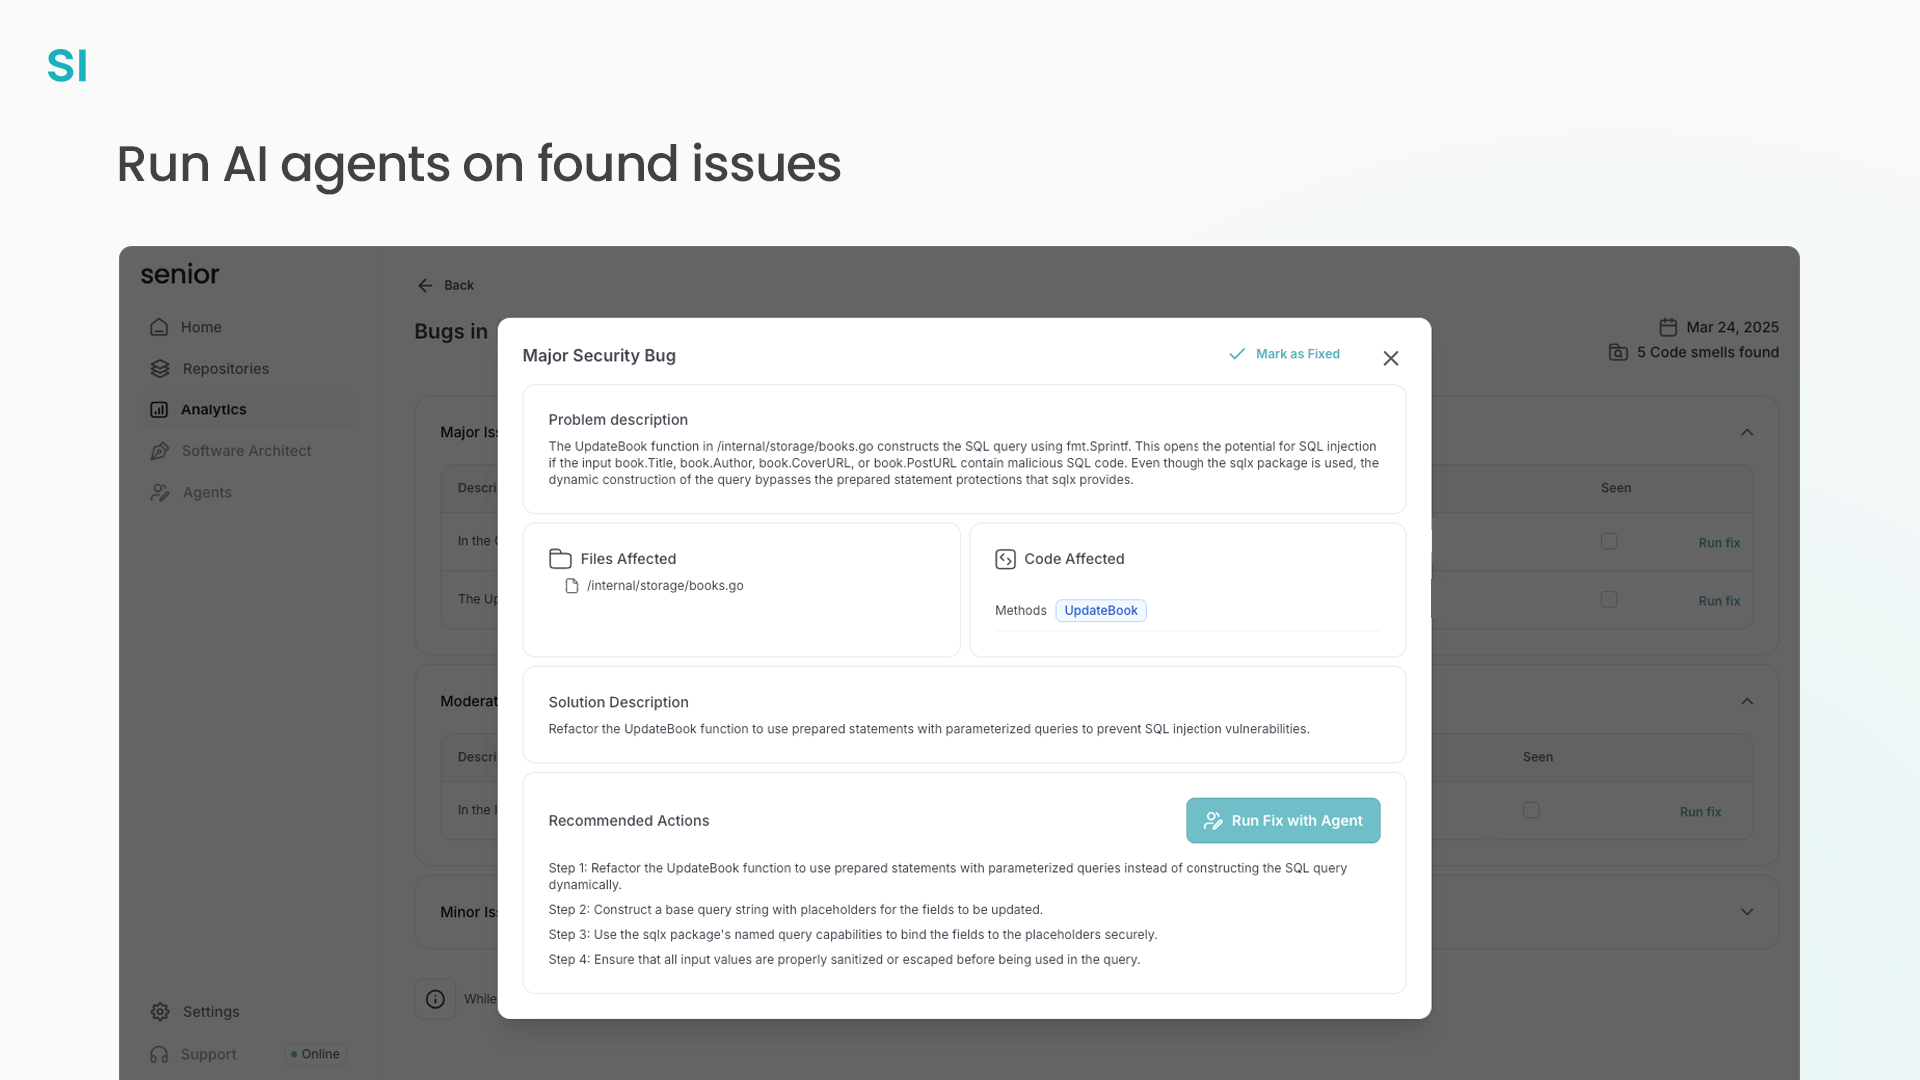Click the Agents icon in sidebar
Image resolution: width=1920 pixels, height=1080 pixels.
click(x=160, y=493)
